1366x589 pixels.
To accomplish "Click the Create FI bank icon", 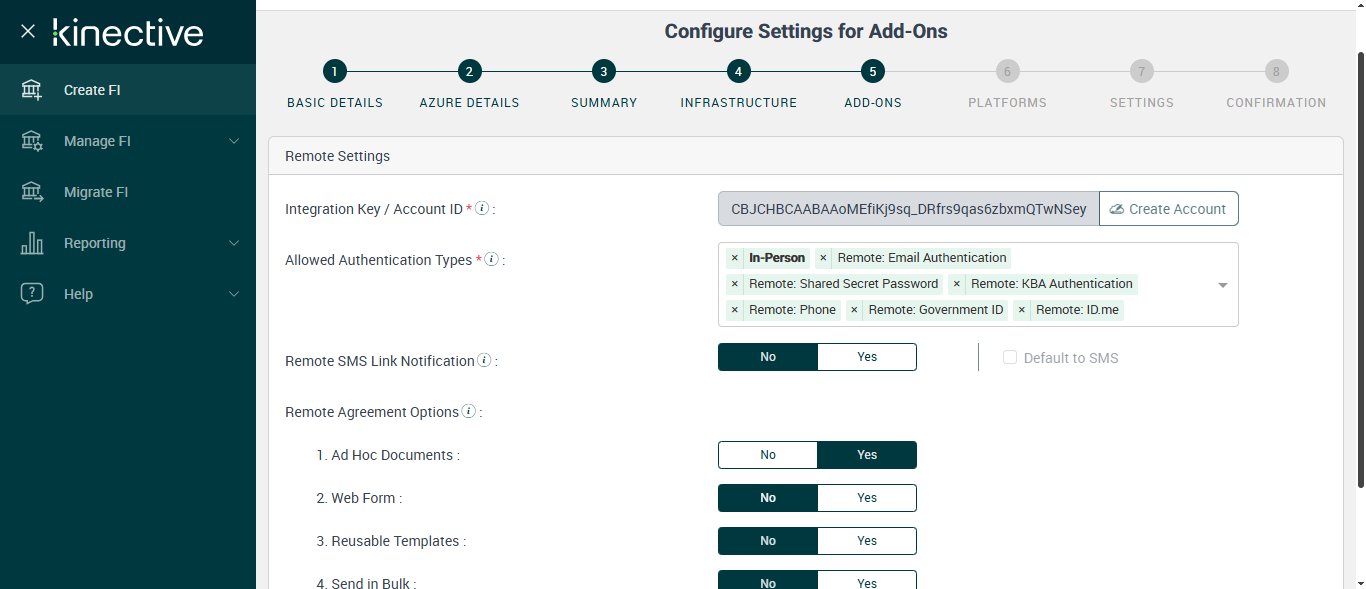I will pos(32,90).
